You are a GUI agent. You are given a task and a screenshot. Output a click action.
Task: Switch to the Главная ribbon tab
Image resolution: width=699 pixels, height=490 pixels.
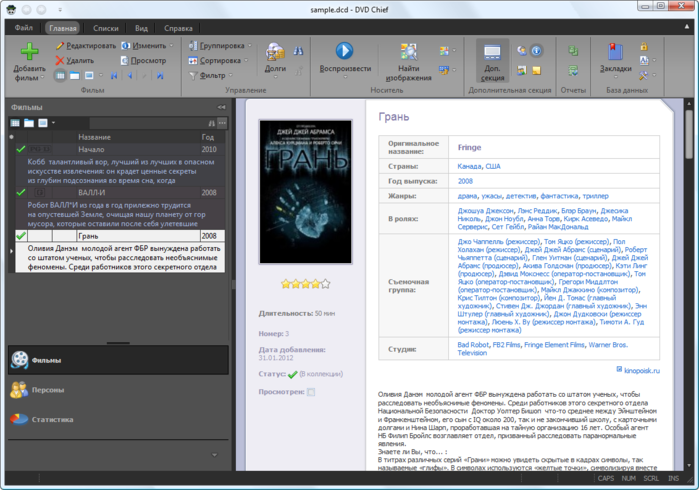tap(62, 28)
